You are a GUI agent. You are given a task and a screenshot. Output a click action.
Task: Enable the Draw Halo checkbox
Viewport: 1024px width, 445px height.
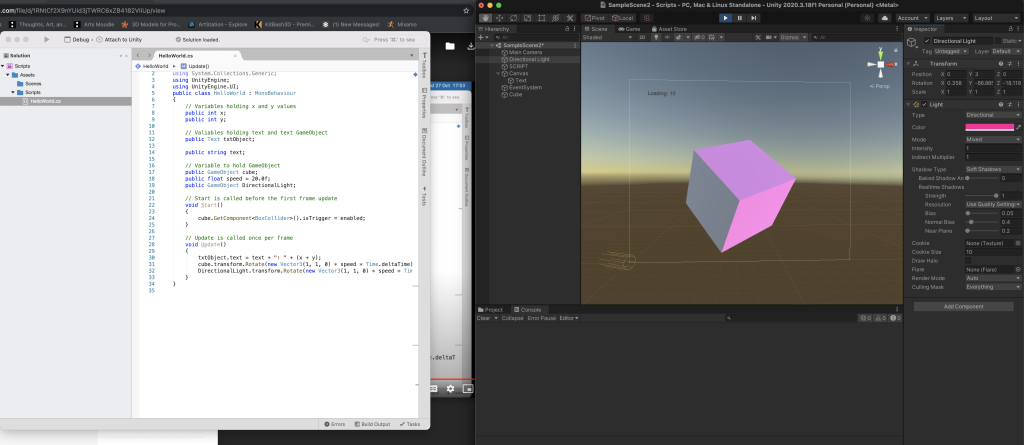[968, 260]
